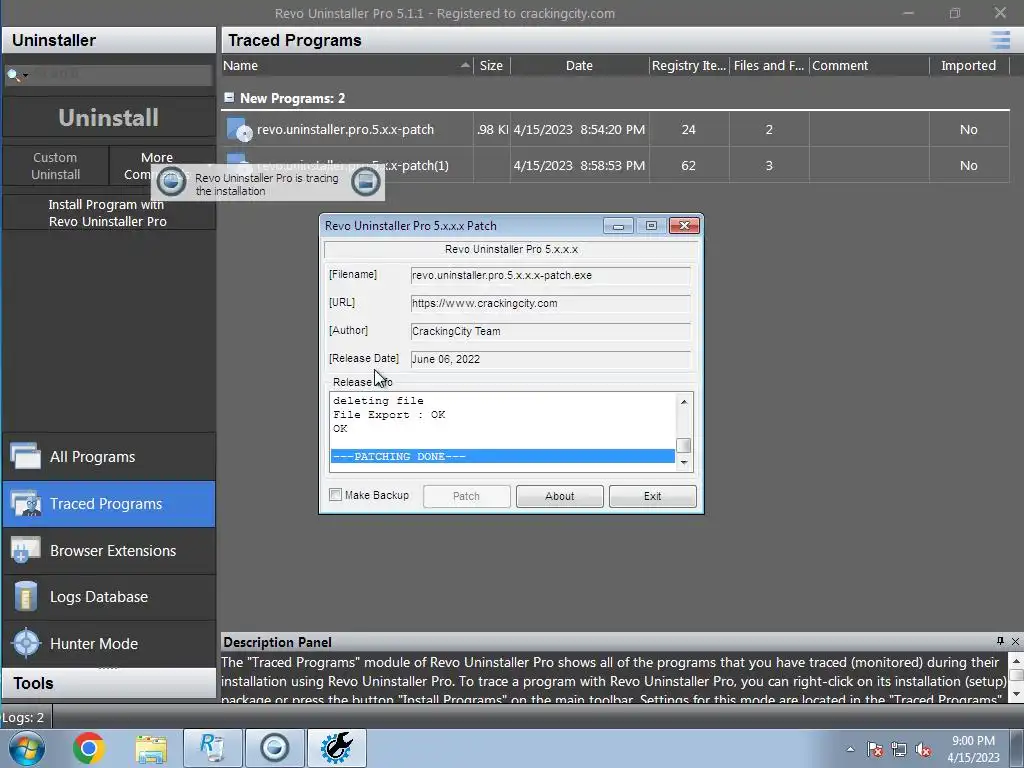The height and width of the screenshot is (768, 1024).
Task: Click the round tracing app taskbar icon
Action: pyautogui.click(x=274, y=748)
